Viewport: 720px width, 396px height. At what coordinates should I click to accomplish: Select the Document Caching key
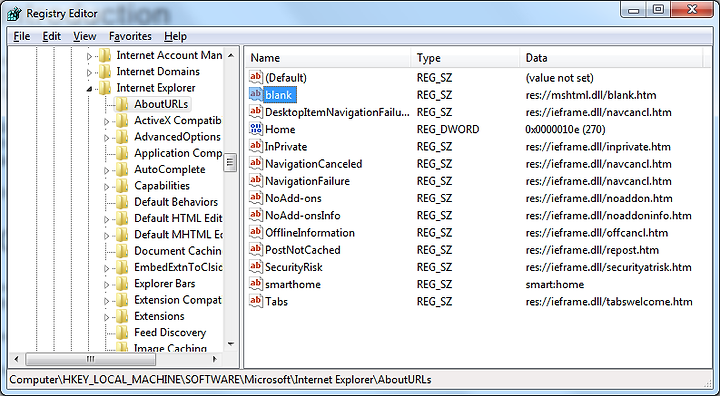point(178,251)
